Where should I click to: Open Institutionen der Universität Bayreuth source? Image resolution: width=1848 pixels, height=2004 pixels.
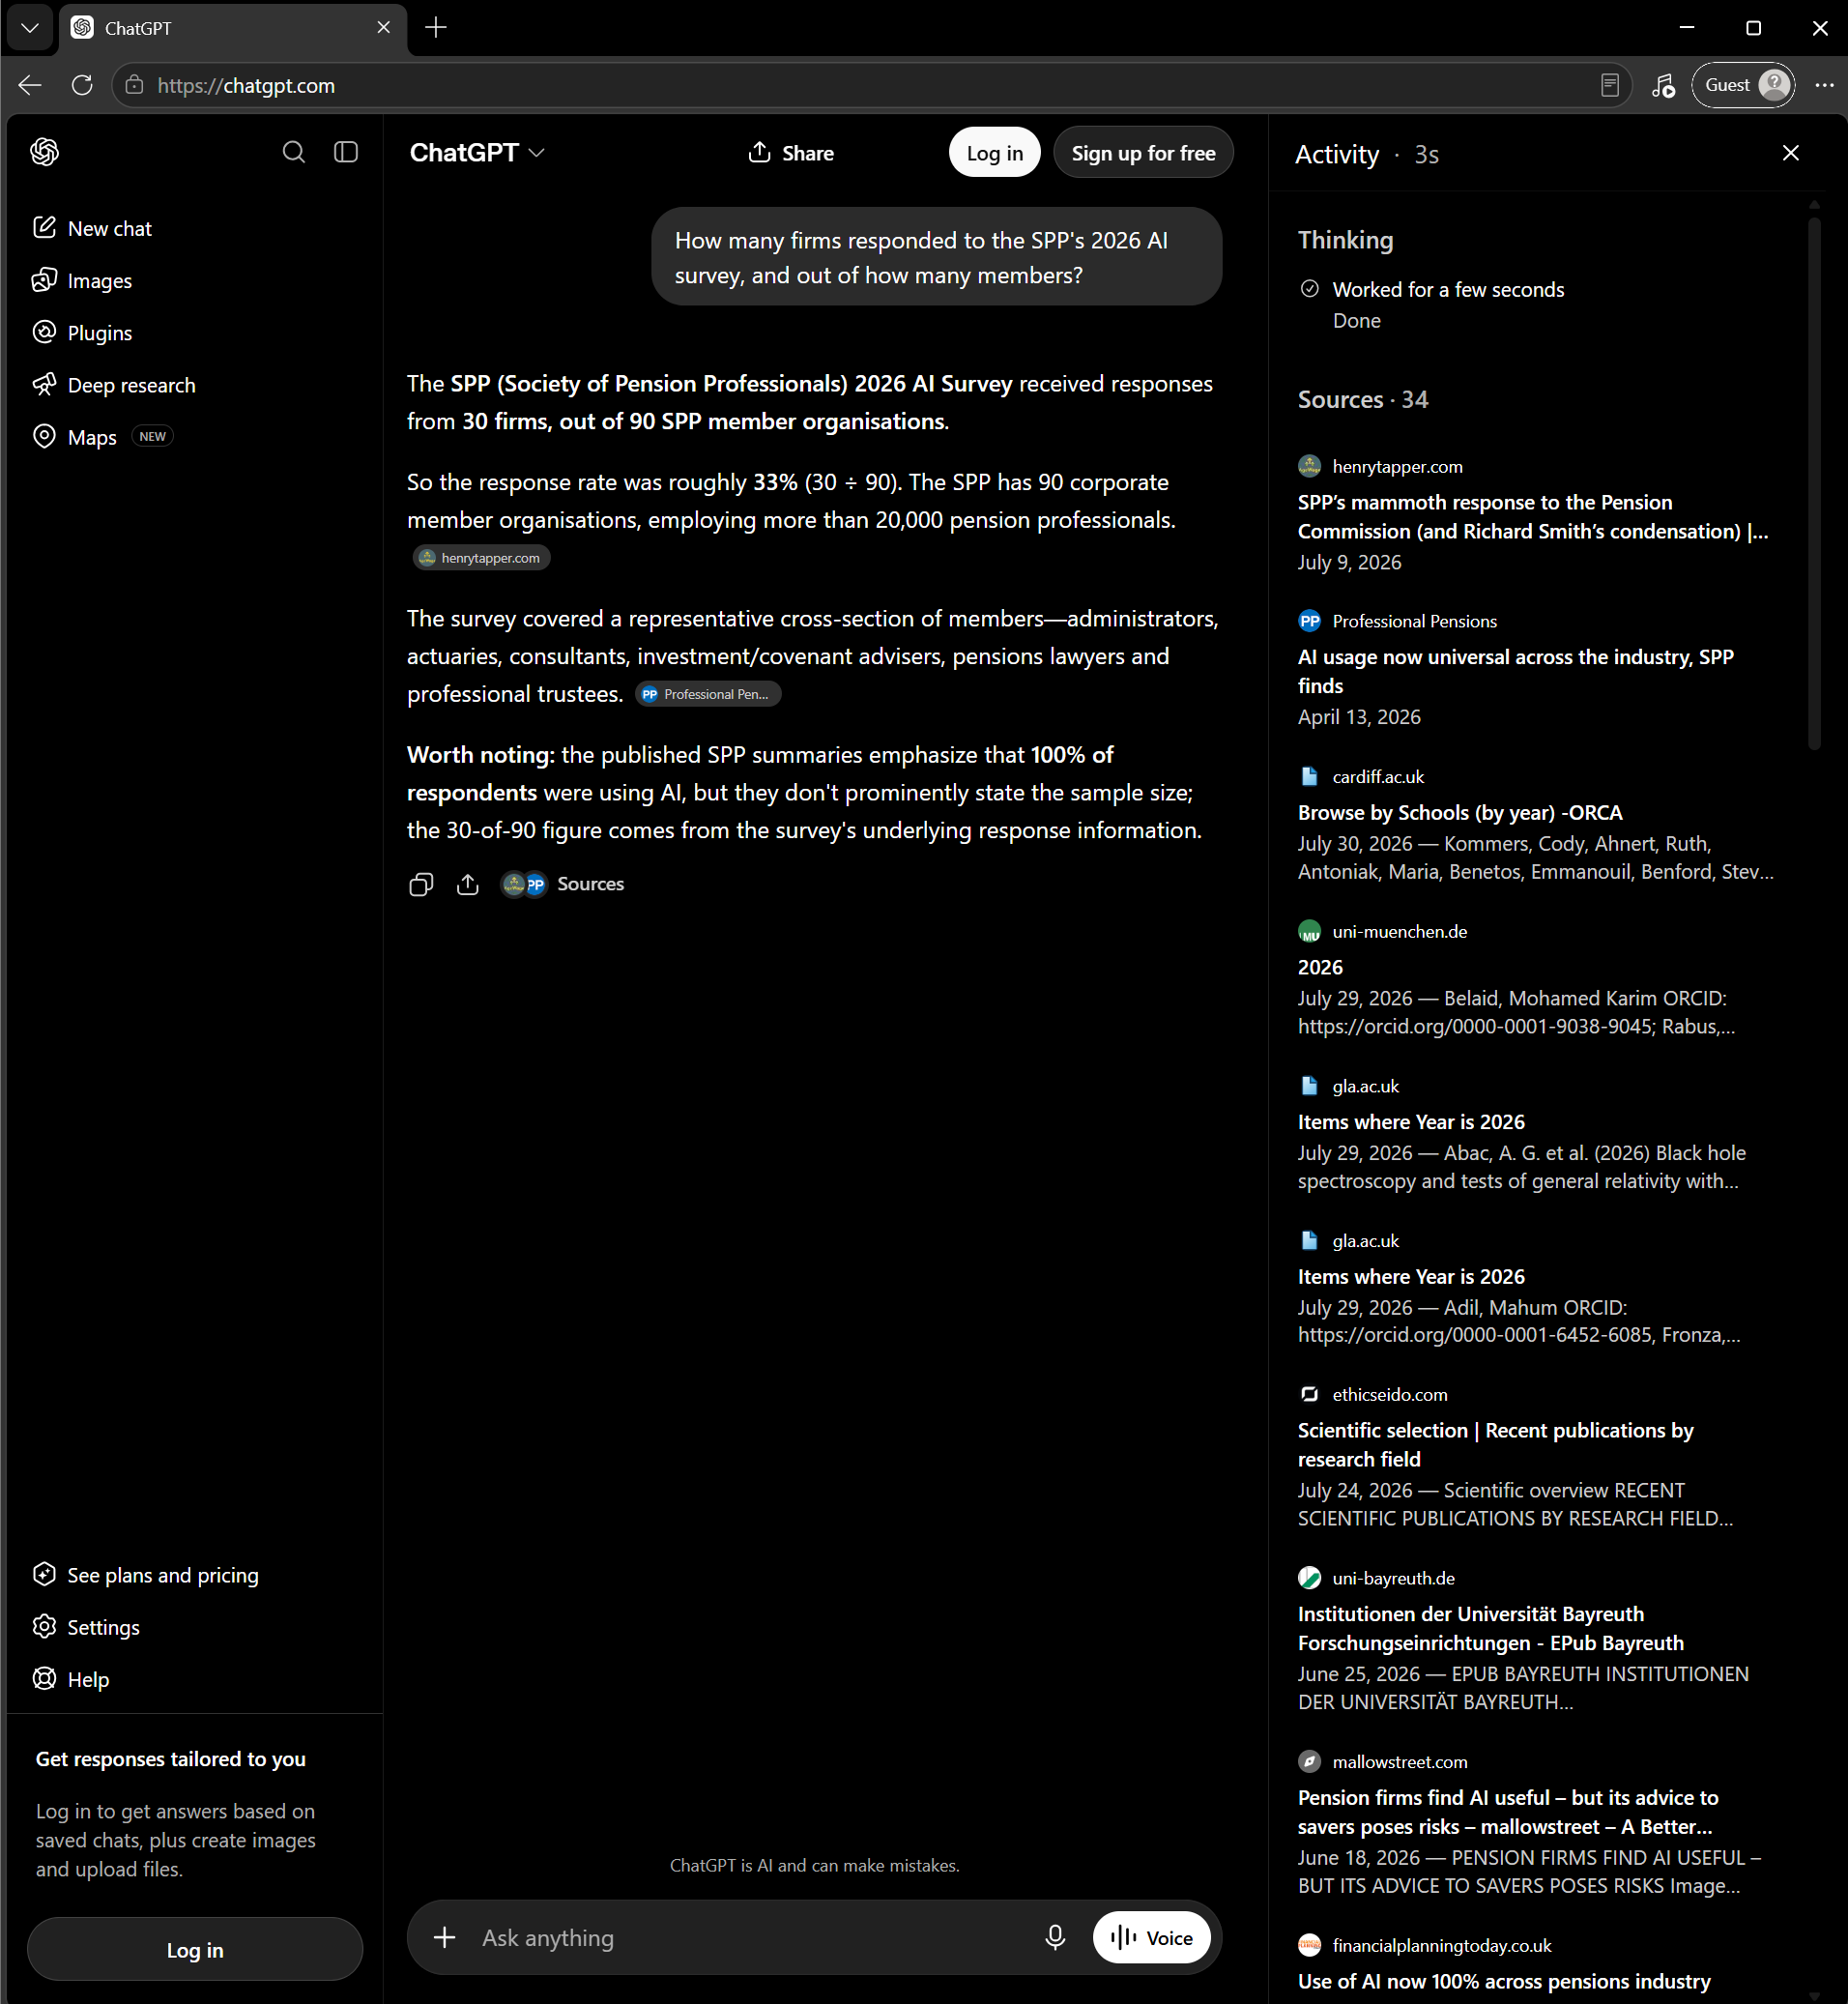[1490, 1628]
